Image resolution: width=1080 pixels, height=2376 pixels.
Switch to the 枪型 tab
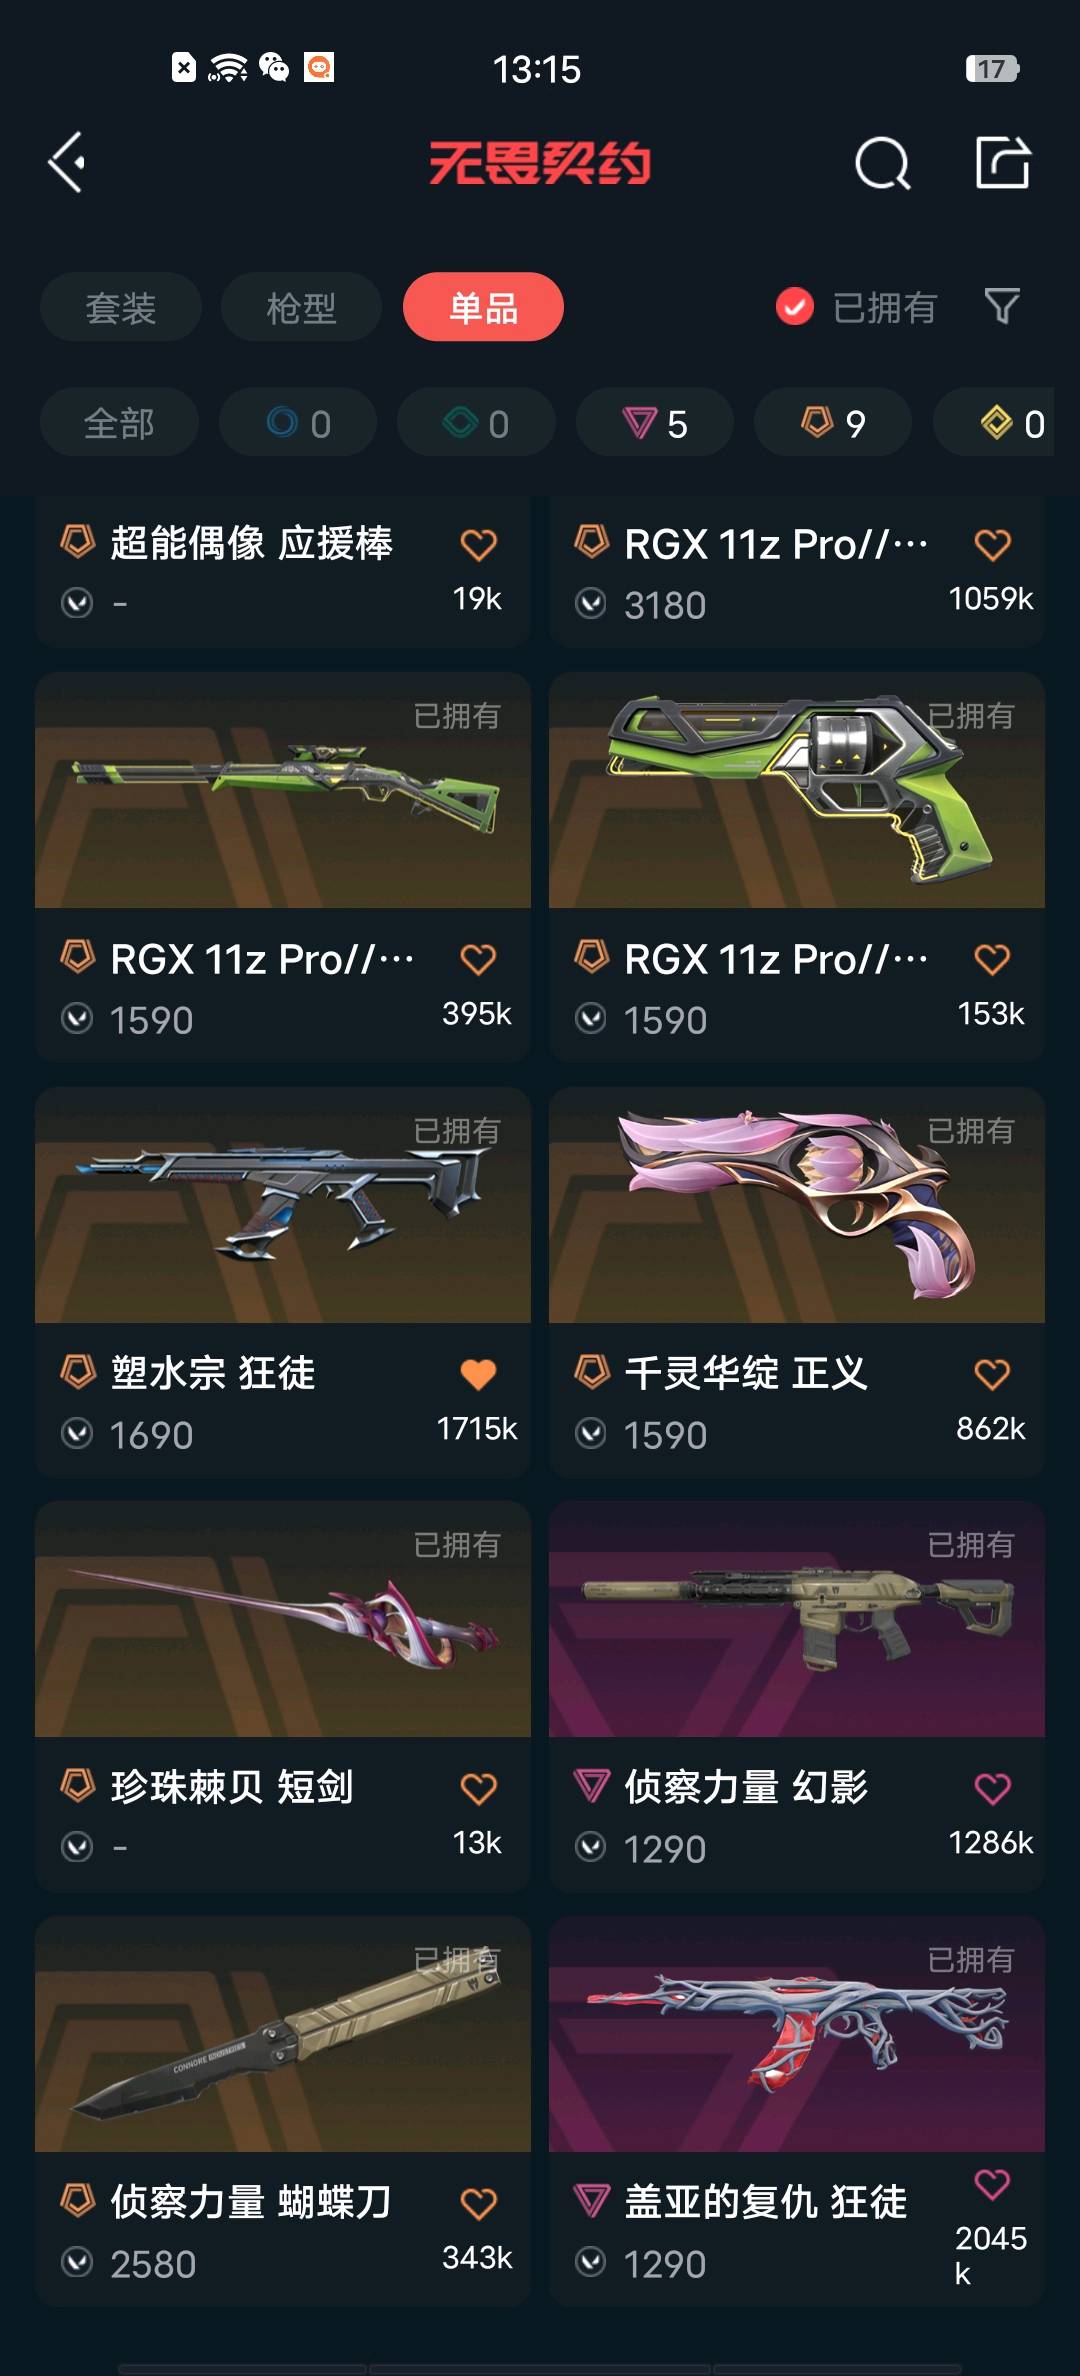(x=301, y=307)
